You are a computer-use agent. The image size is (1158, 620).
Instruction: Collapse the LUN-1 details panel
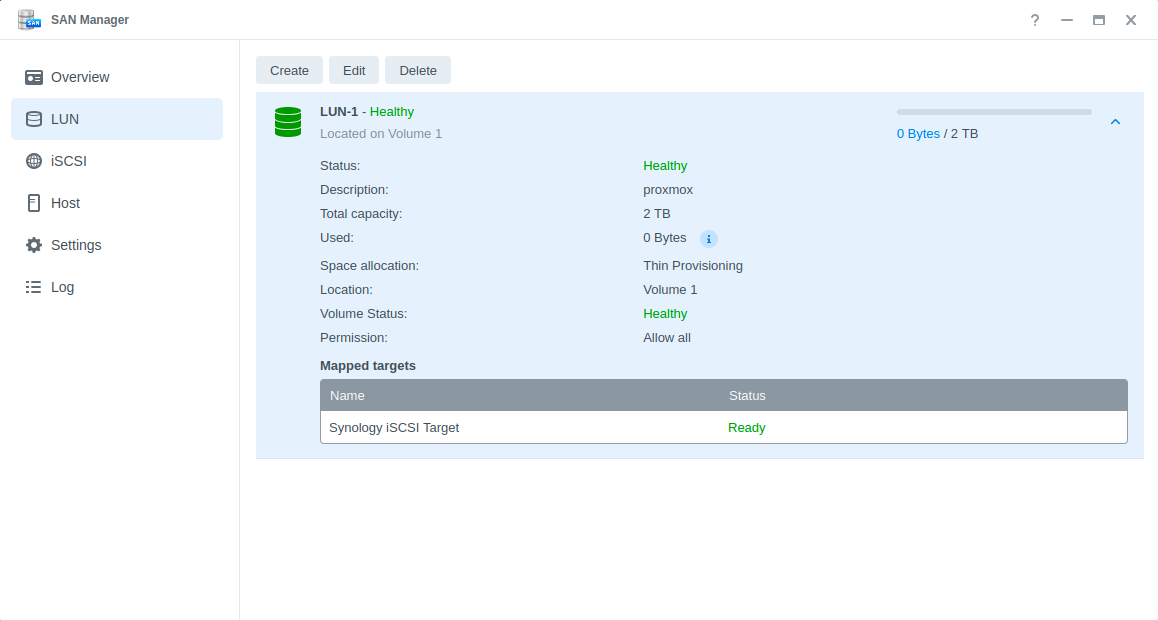click(x=1116, y=122)
